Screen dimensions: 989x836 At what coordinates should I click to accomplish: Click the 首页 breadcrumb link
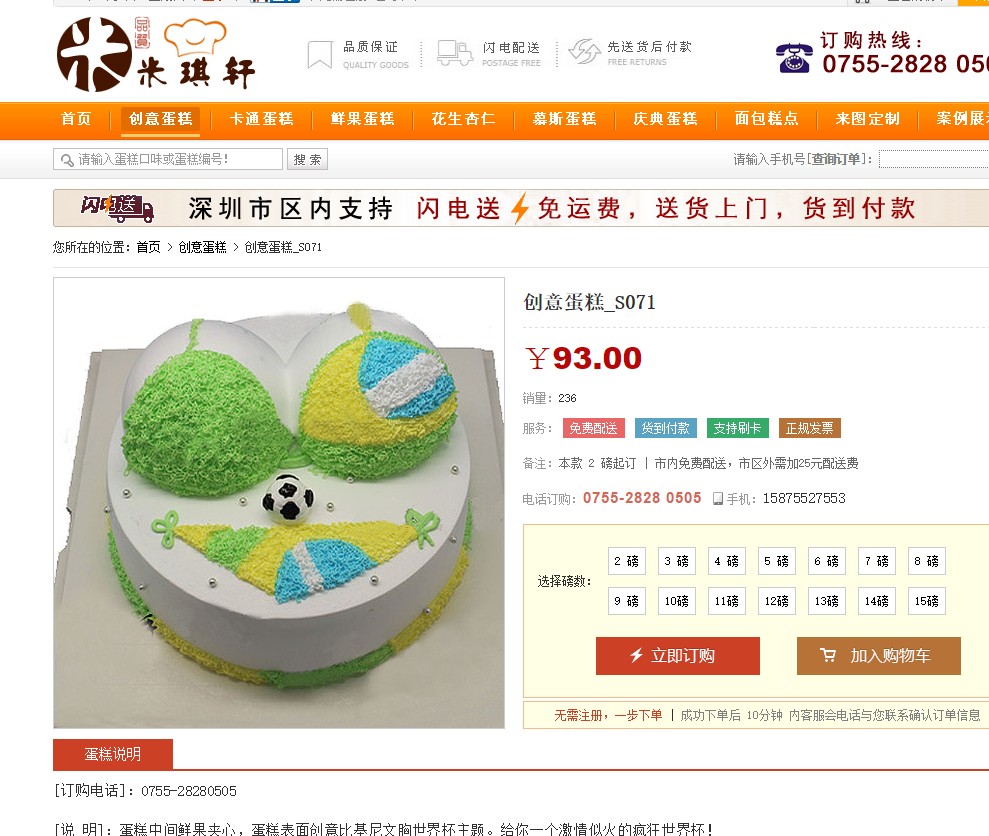(x=149, y=247)
